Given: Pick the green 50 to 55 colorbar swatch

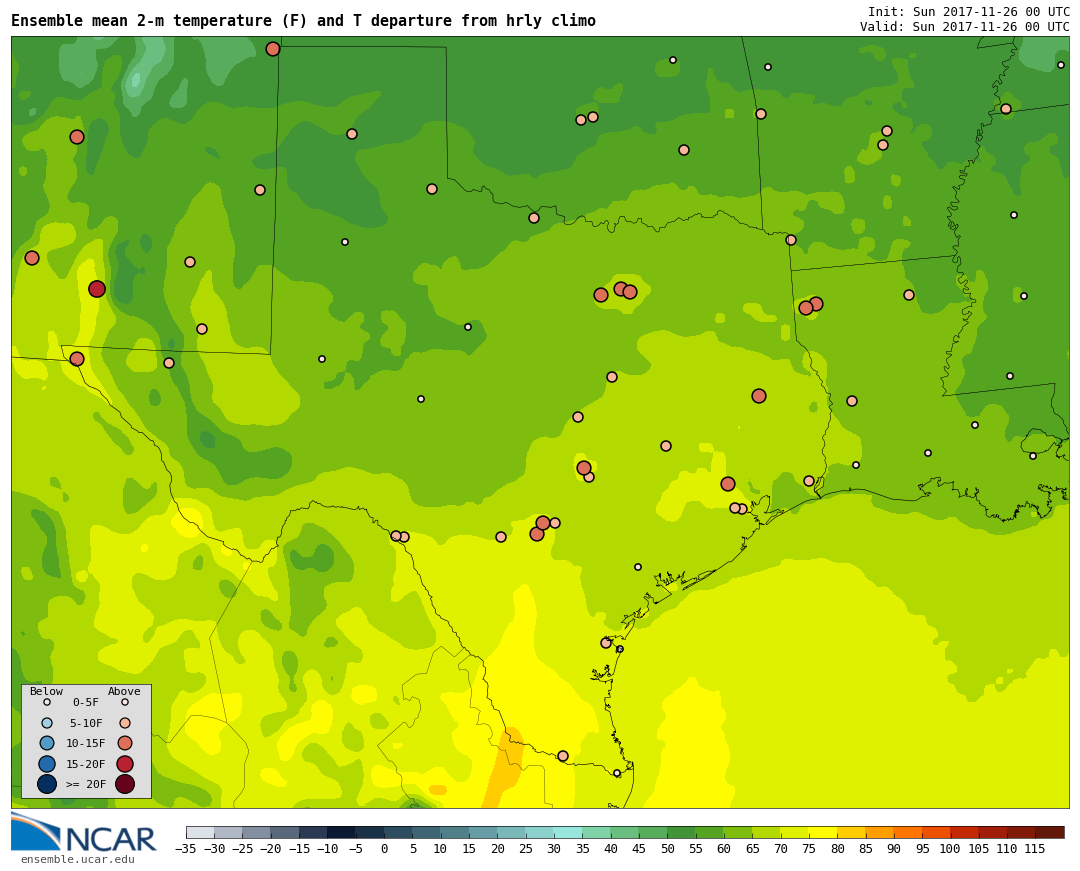Looking at the screenshot, I should pos(682,832).
